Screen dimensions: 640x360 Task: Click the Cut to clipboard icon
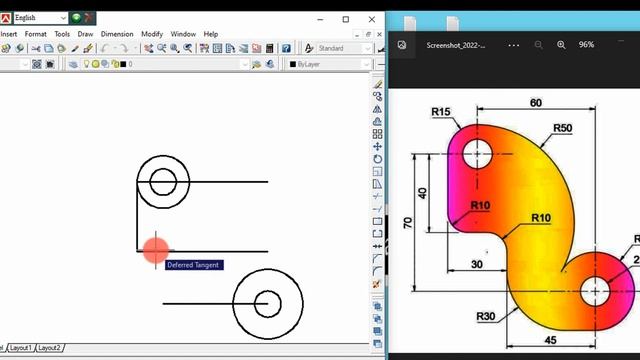tap(36, 49)
